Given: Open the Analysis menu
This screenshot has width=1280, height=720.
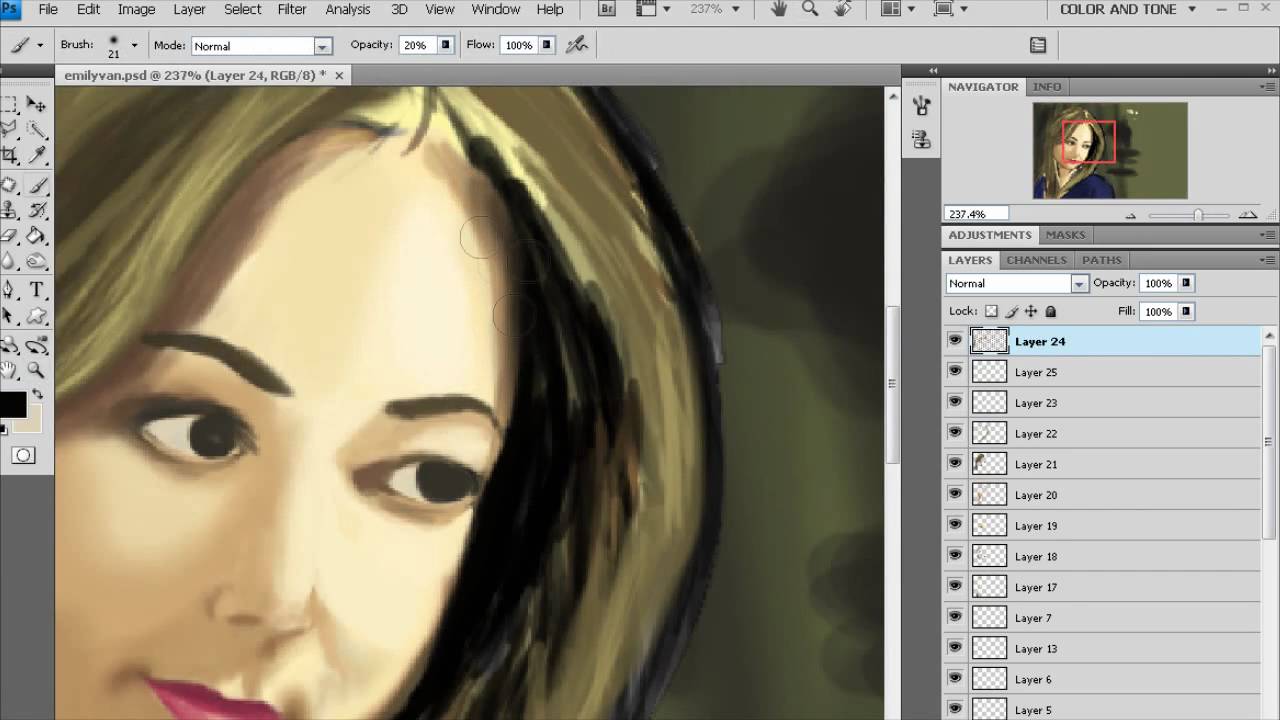Looking at the screenshot, I should 348,9.
